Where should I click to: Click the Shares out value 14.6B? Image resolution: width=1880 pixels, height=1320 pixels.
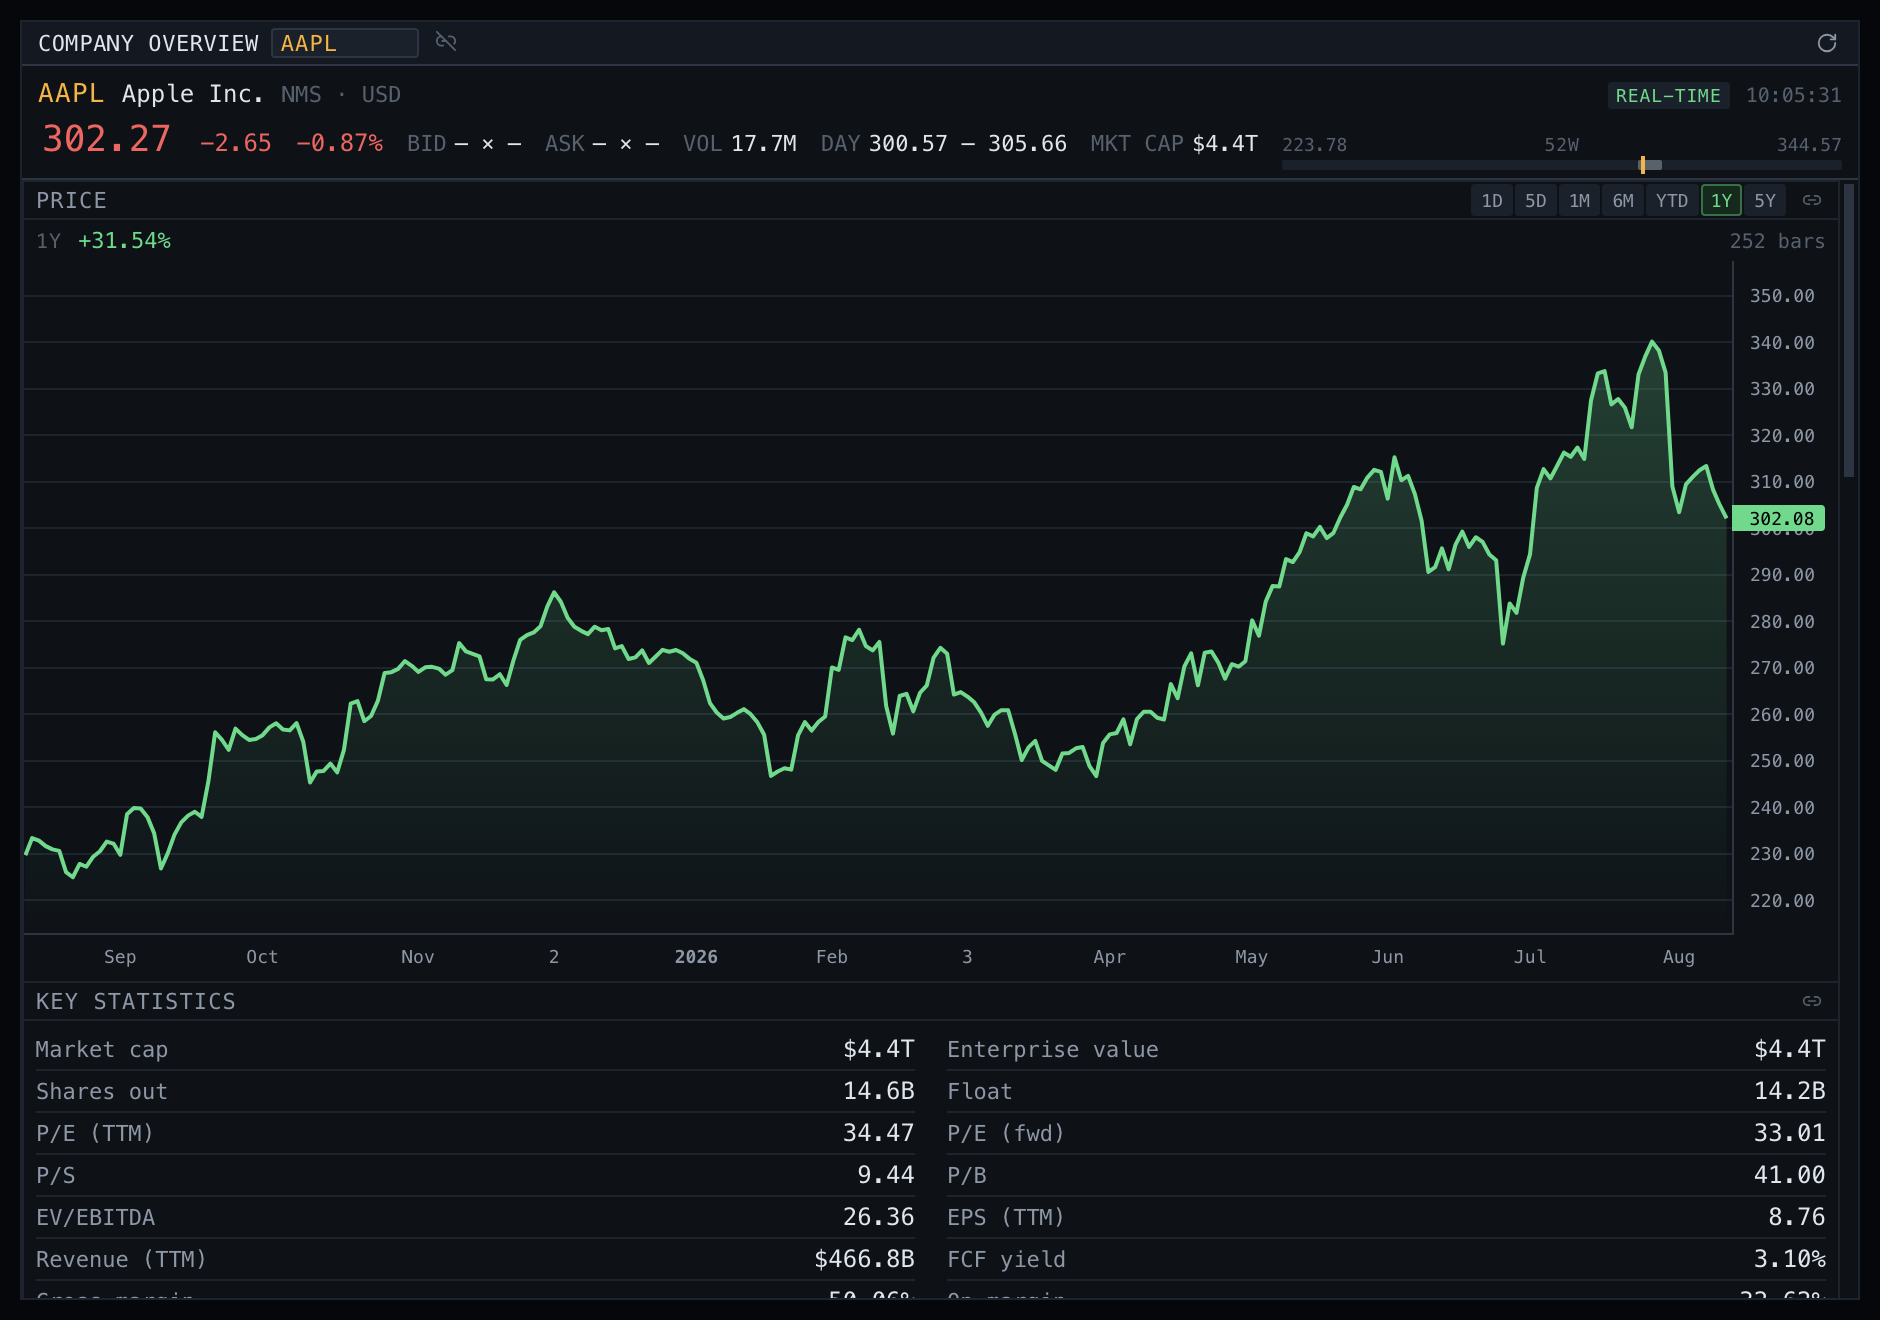coord(878,1091)
